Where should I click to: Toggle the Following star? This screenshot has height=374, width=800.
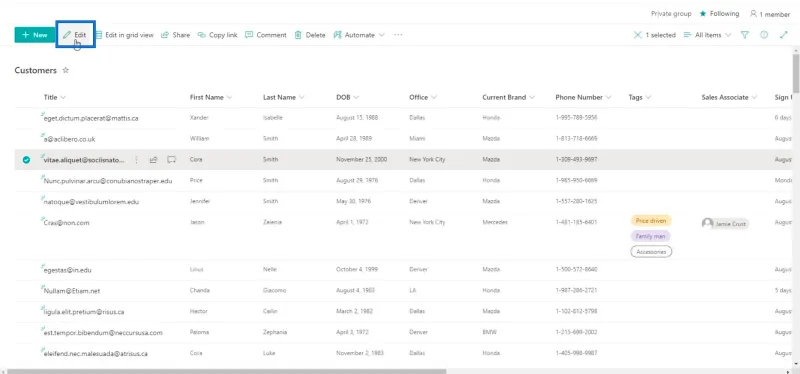point(703,14)
